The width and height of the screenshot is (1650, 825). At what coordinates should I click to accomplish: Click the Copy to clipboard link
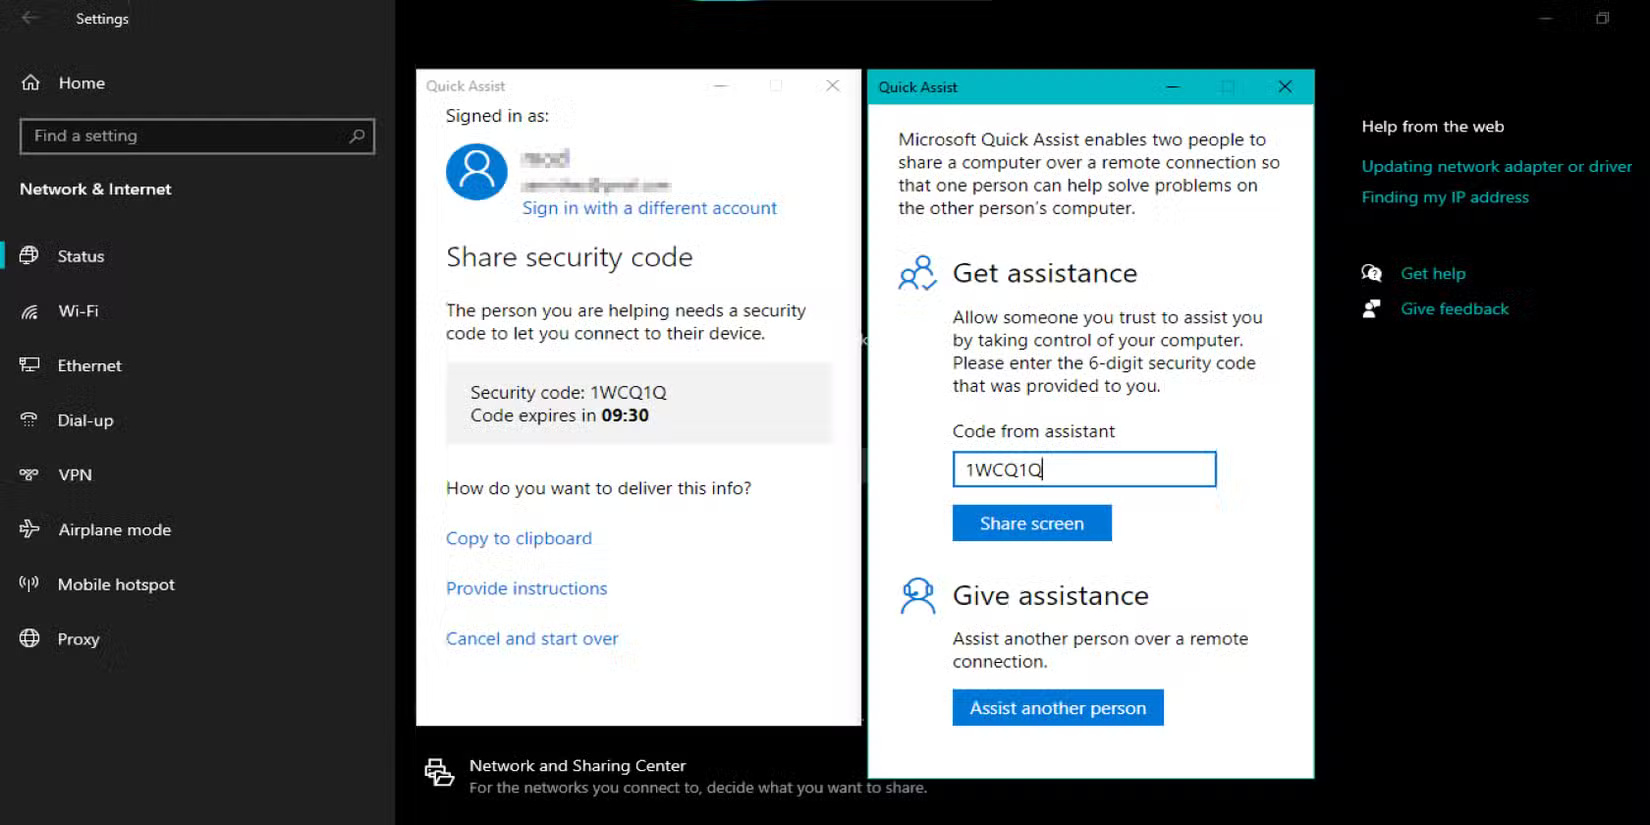coord(518,538)
